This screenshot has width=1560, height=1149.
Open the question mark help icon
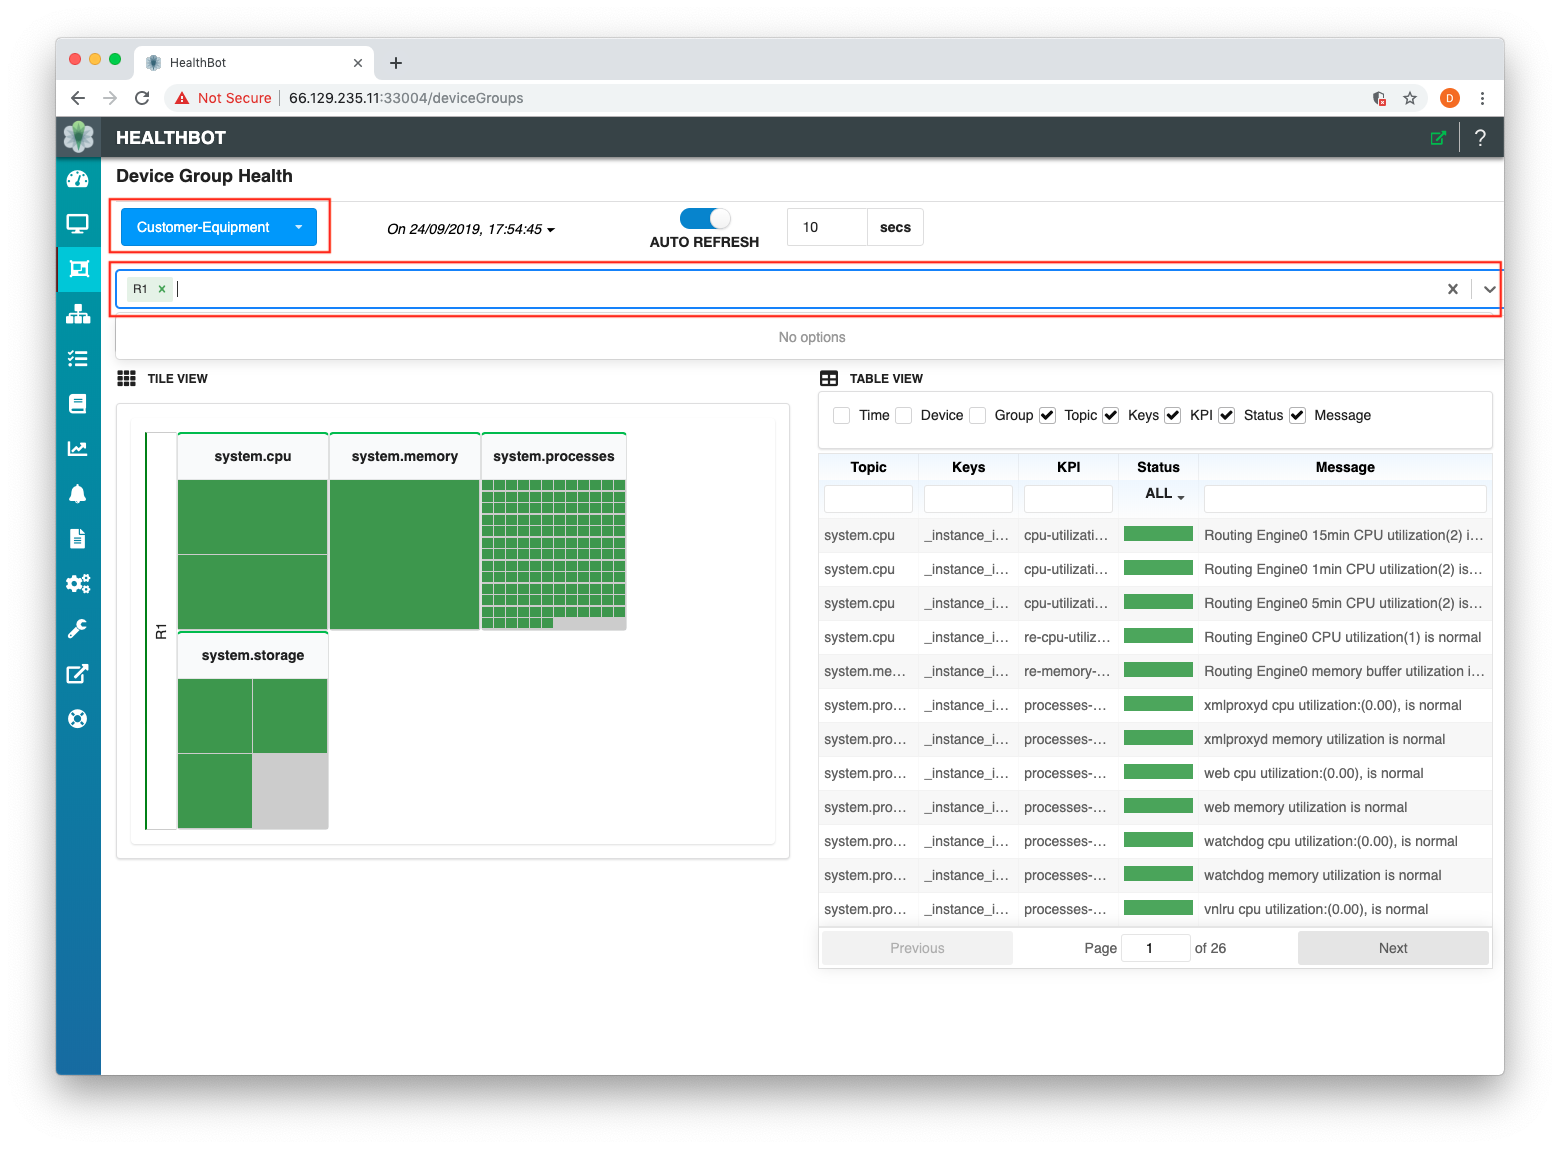[x=1480, y=138]
